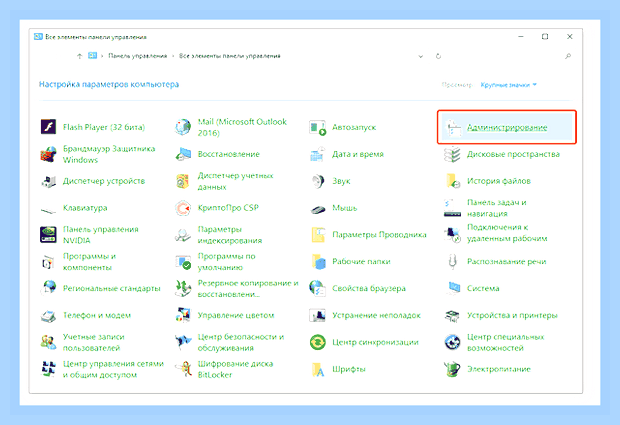Open the Шрифты fonts icon

318,369
